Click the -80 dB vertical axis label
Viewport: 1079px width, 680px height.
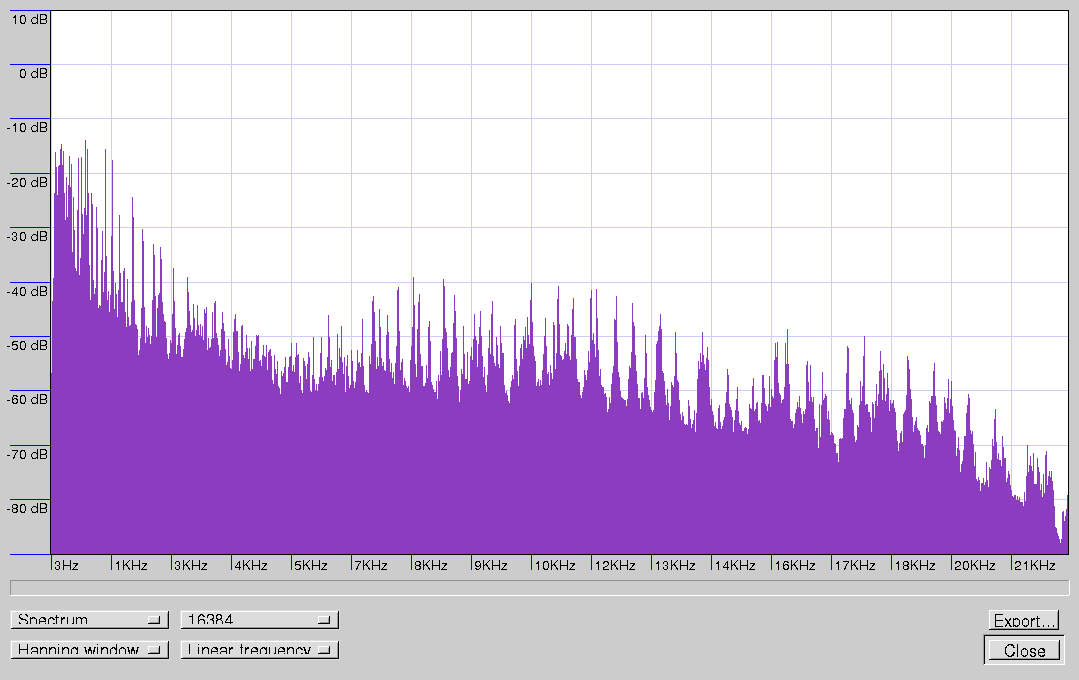28,508
